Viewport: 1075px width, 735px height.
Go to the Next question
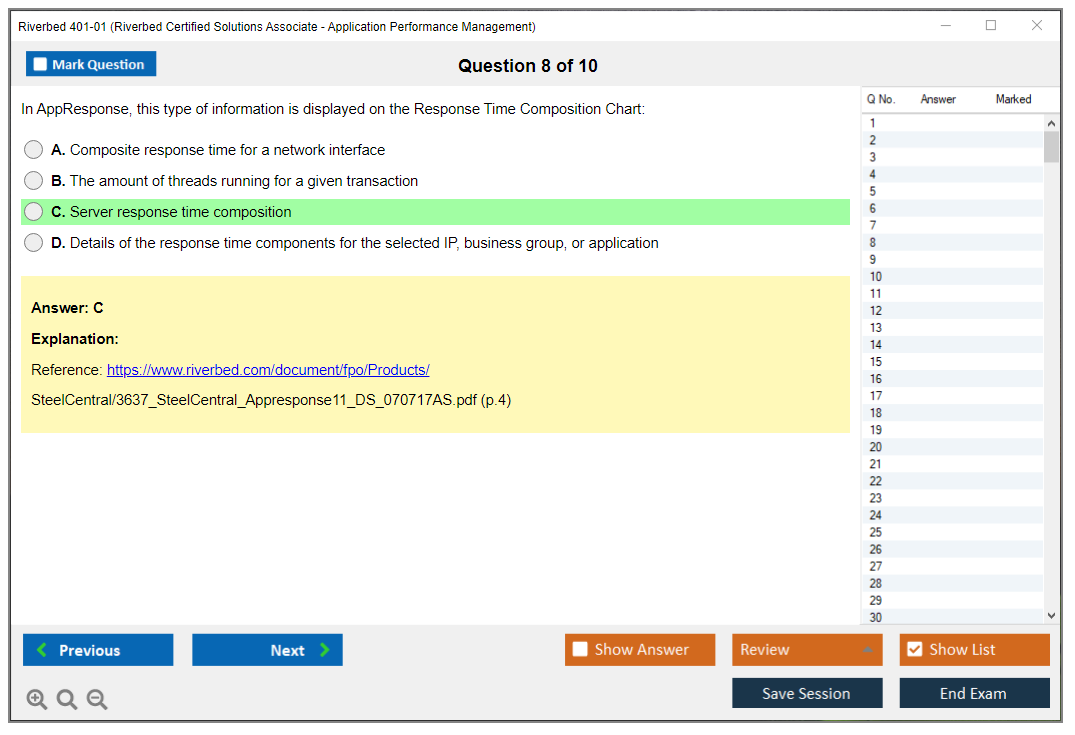267,650
